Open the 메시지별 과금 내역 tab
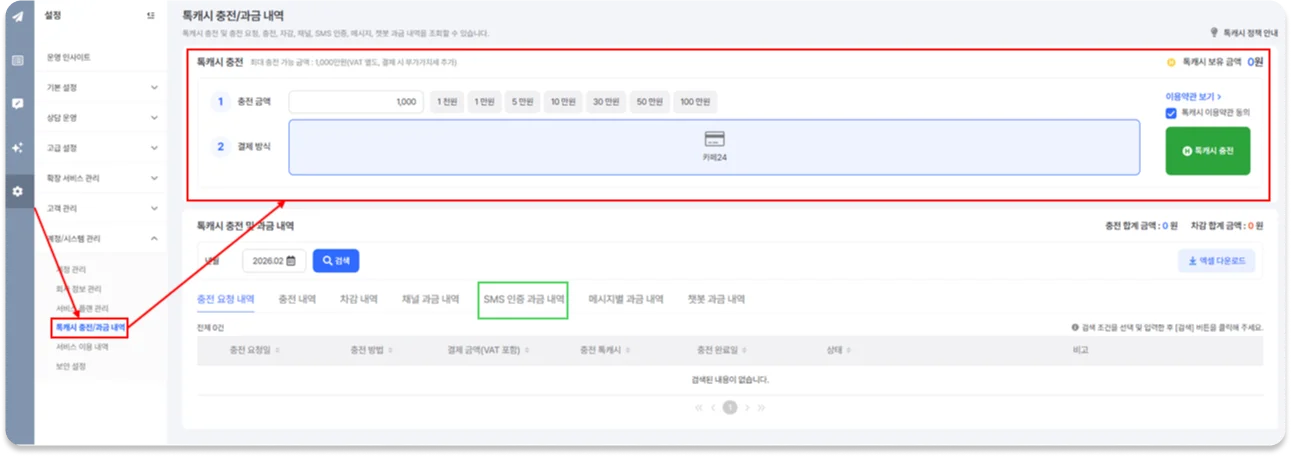 coord(626,299)
